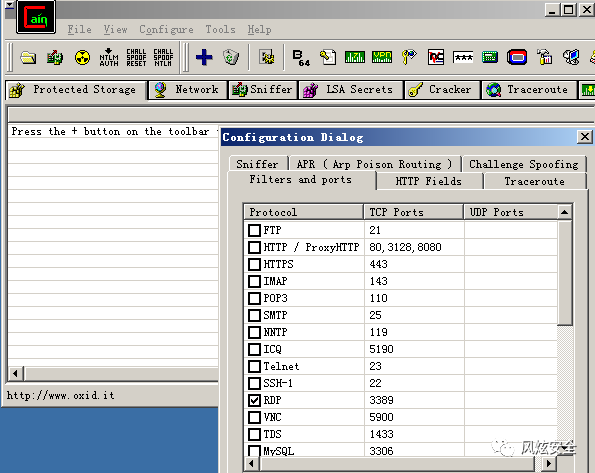Click the protocol list scroll up arrow
The width and height of the screenshot is (595, 473).
click(x=564, y=212)
